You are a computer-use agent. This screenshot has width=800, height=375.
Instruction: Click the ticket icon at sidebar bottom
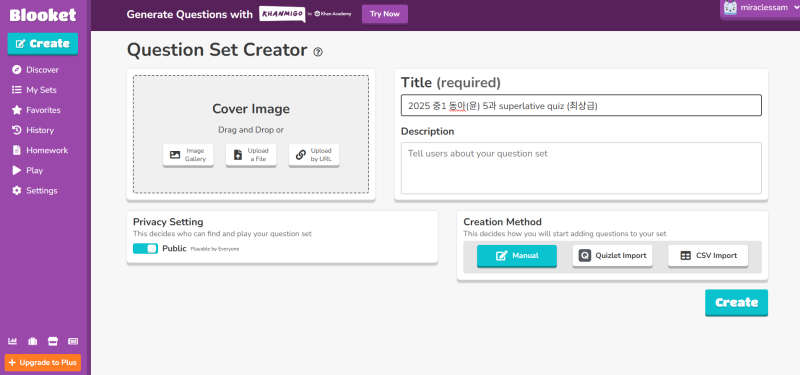click(x=73, y=341)
